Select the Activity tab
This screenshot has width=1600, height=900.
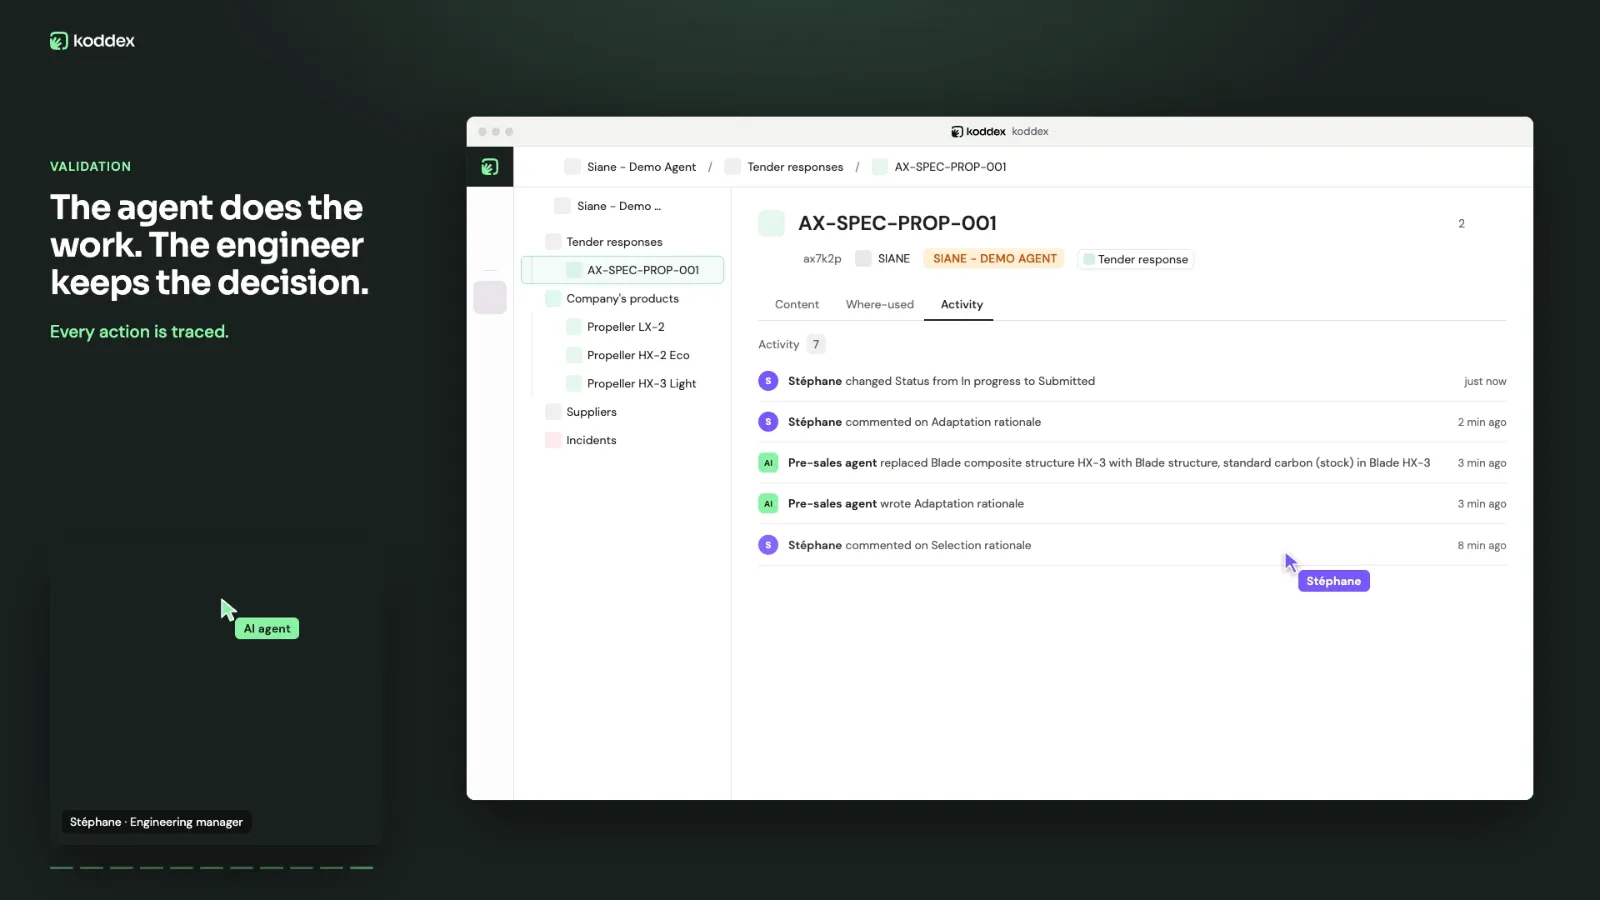tap(962, 305)
